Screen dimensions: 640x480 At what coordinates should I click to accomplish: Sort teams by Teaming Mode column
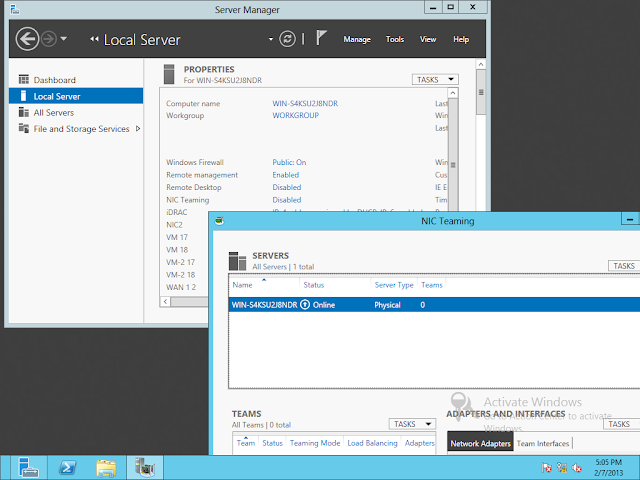[x=315, y=443]
